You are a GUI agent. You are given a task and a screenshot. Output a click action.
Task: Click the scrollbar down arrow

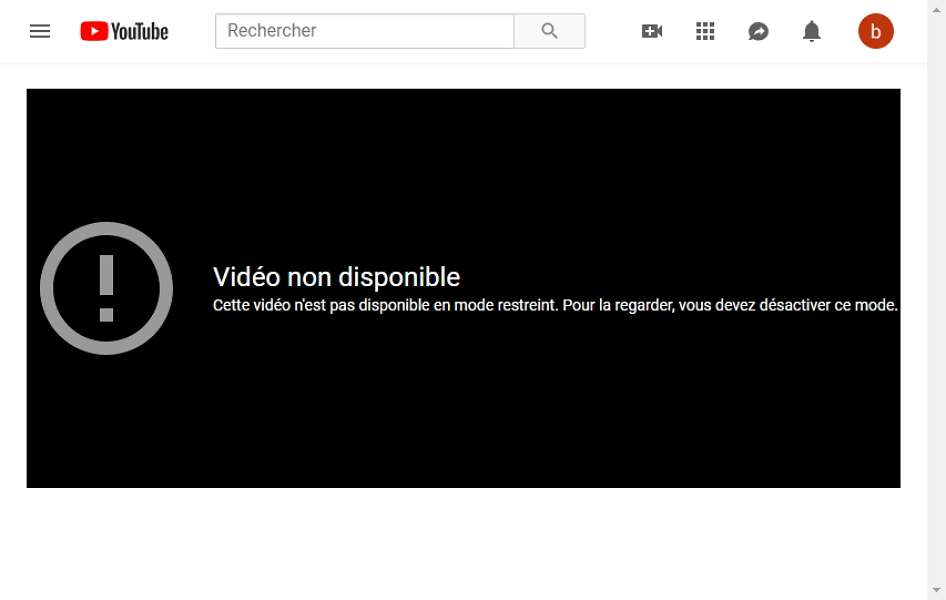point(936,590)
